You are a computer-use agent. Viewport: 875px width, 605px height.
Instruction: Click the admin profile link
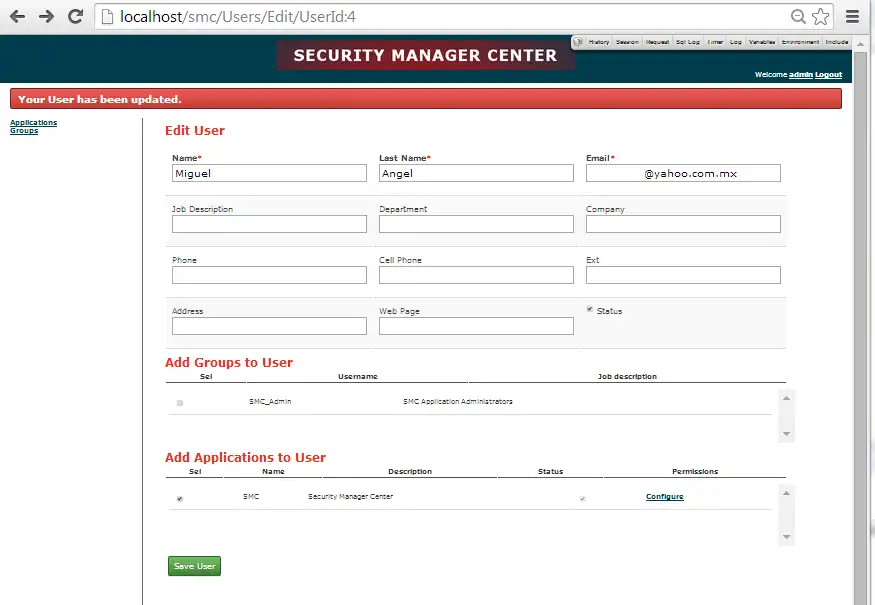click(800, 75)
